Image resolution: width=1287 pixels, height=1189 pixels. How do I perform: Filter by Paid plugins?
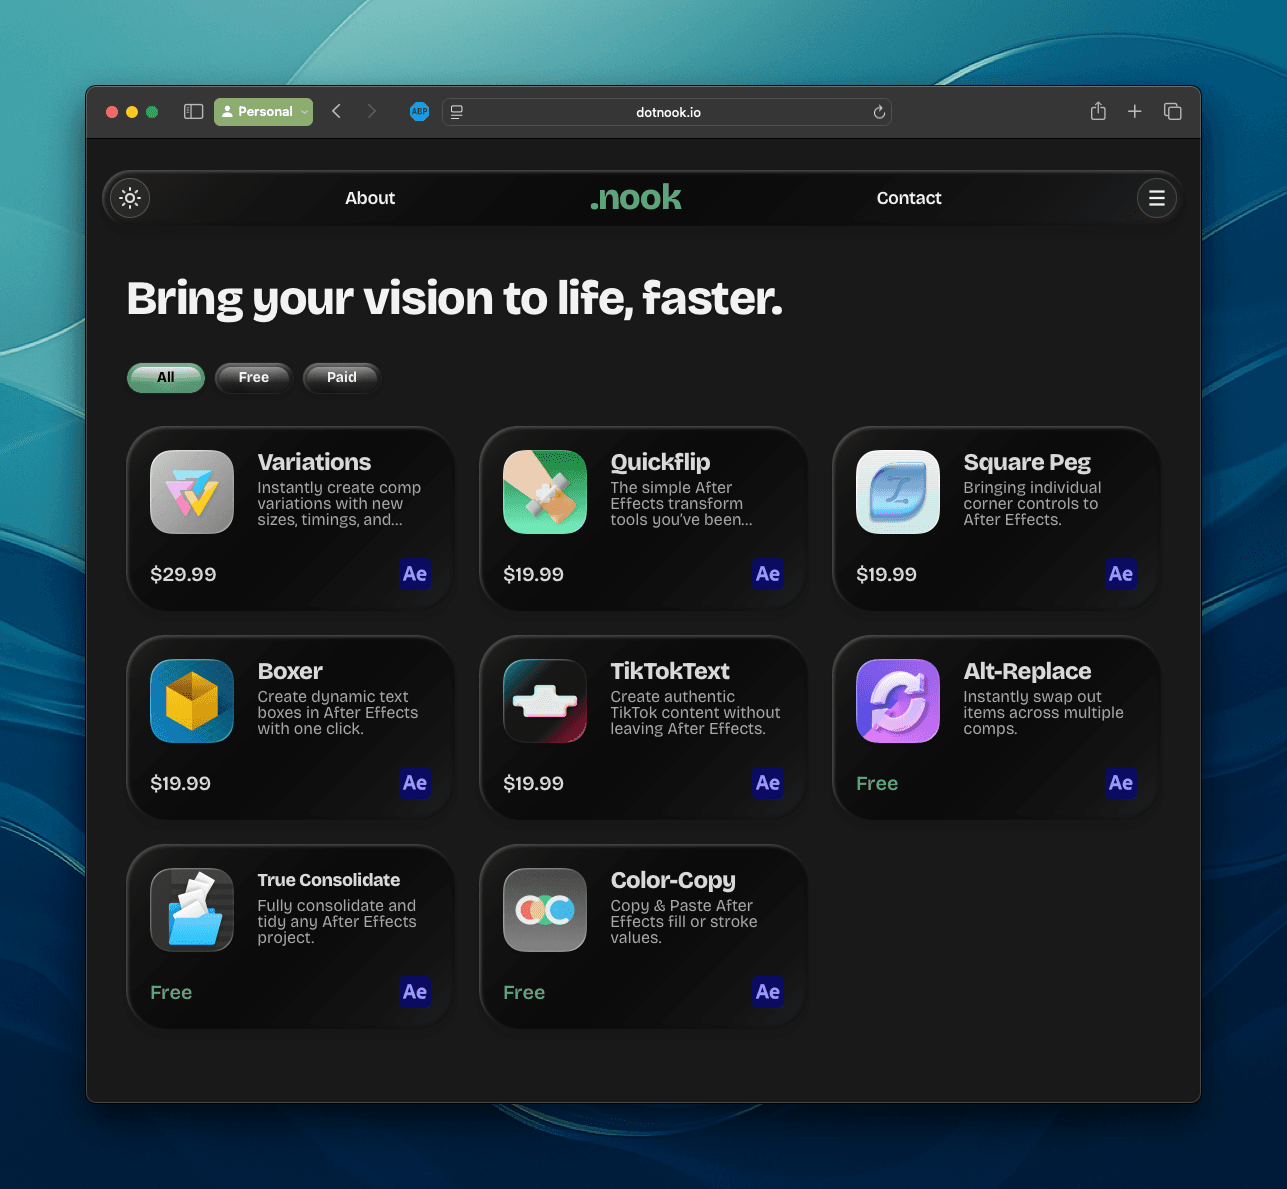click(x=342, y=377)
